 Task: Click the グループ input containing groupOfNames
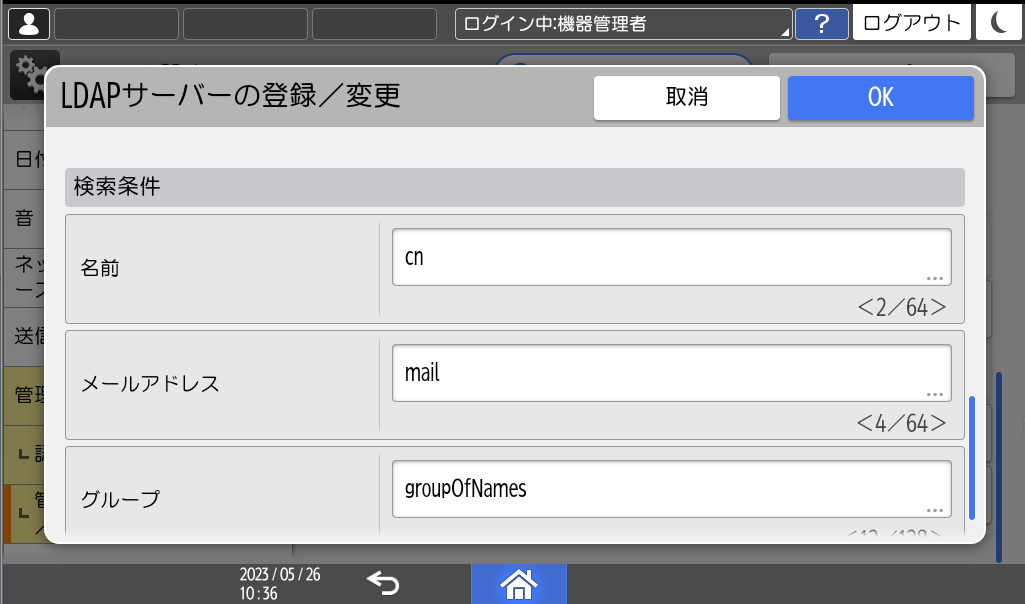[671, 487]
